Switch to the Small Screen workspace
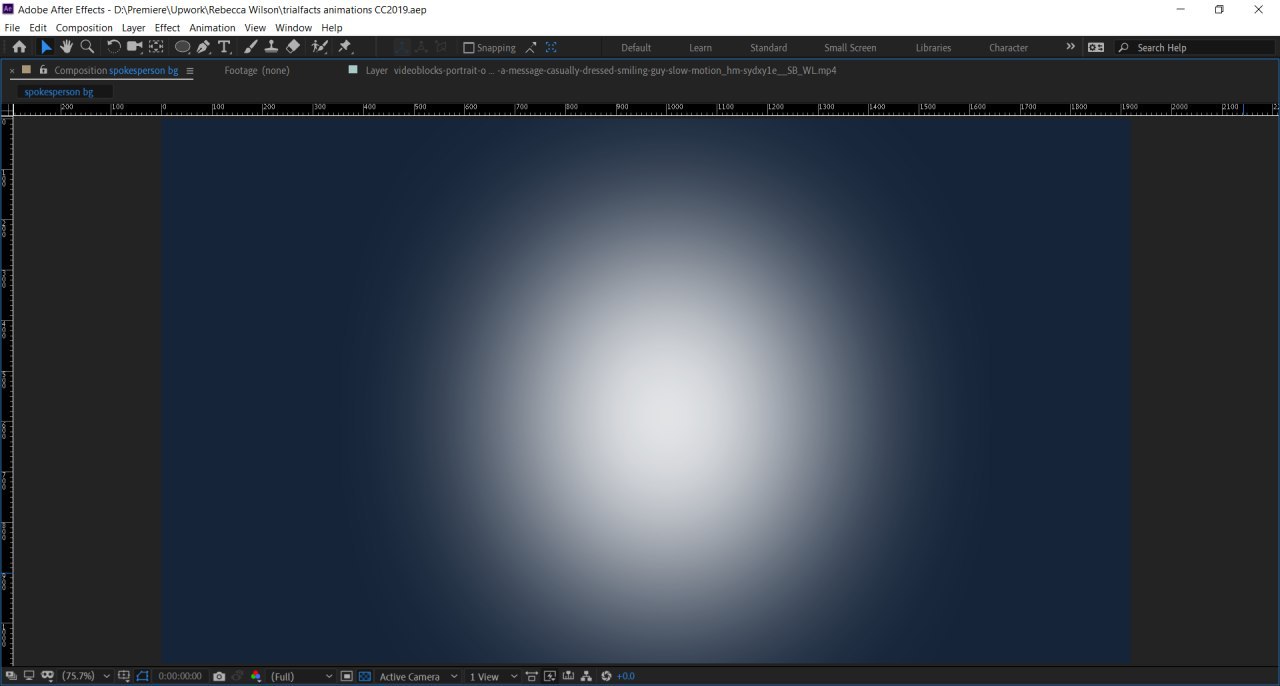The width and height of the screenshot is (1280, 686). (x=850, y=48)
